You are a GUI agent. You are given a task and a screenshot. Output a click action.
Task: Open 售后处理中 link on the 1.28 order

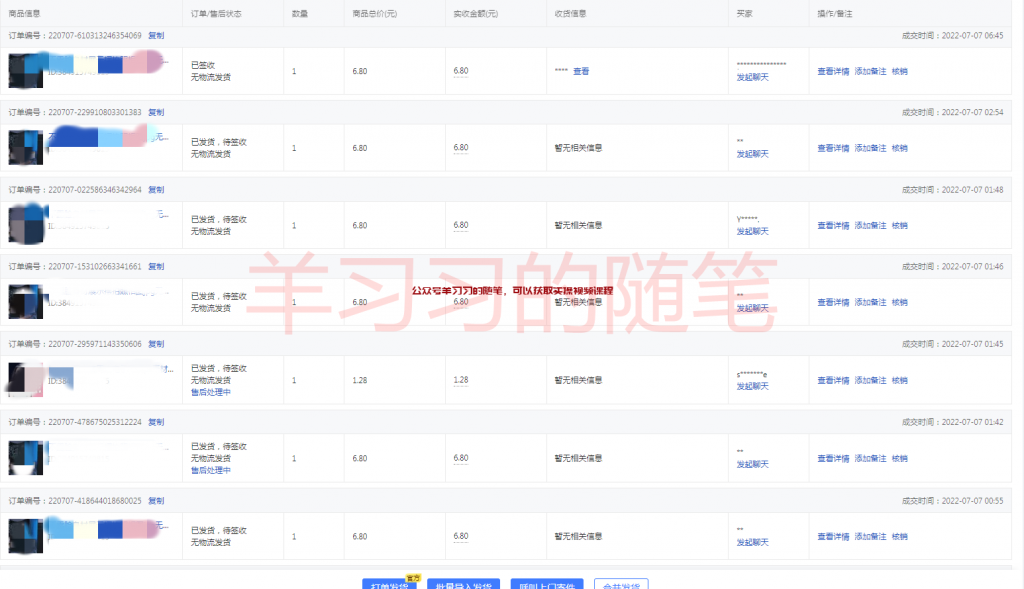pos(211,392)
